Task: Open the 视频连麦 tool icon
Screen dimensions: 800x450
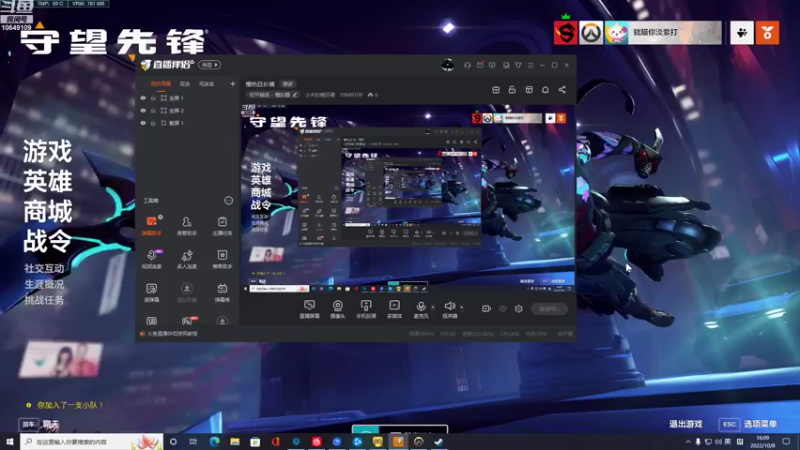Action: 152,259
